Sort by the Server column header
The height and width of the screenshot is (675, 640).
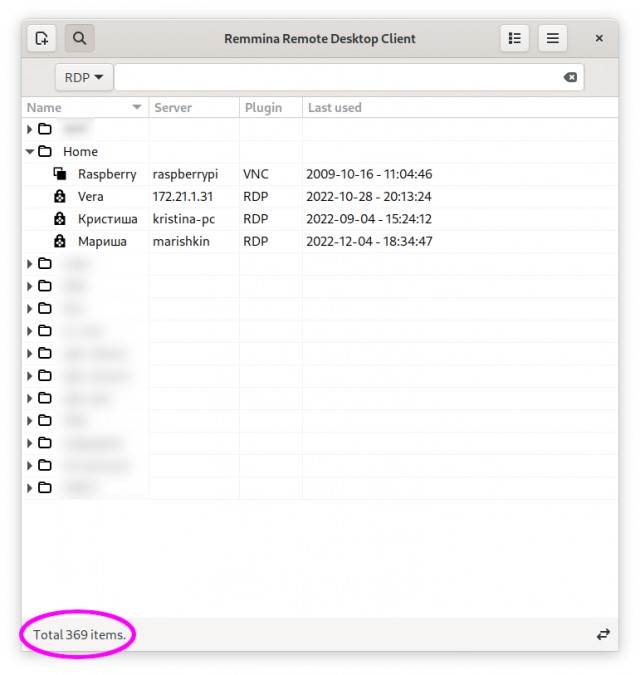point(194,108)
